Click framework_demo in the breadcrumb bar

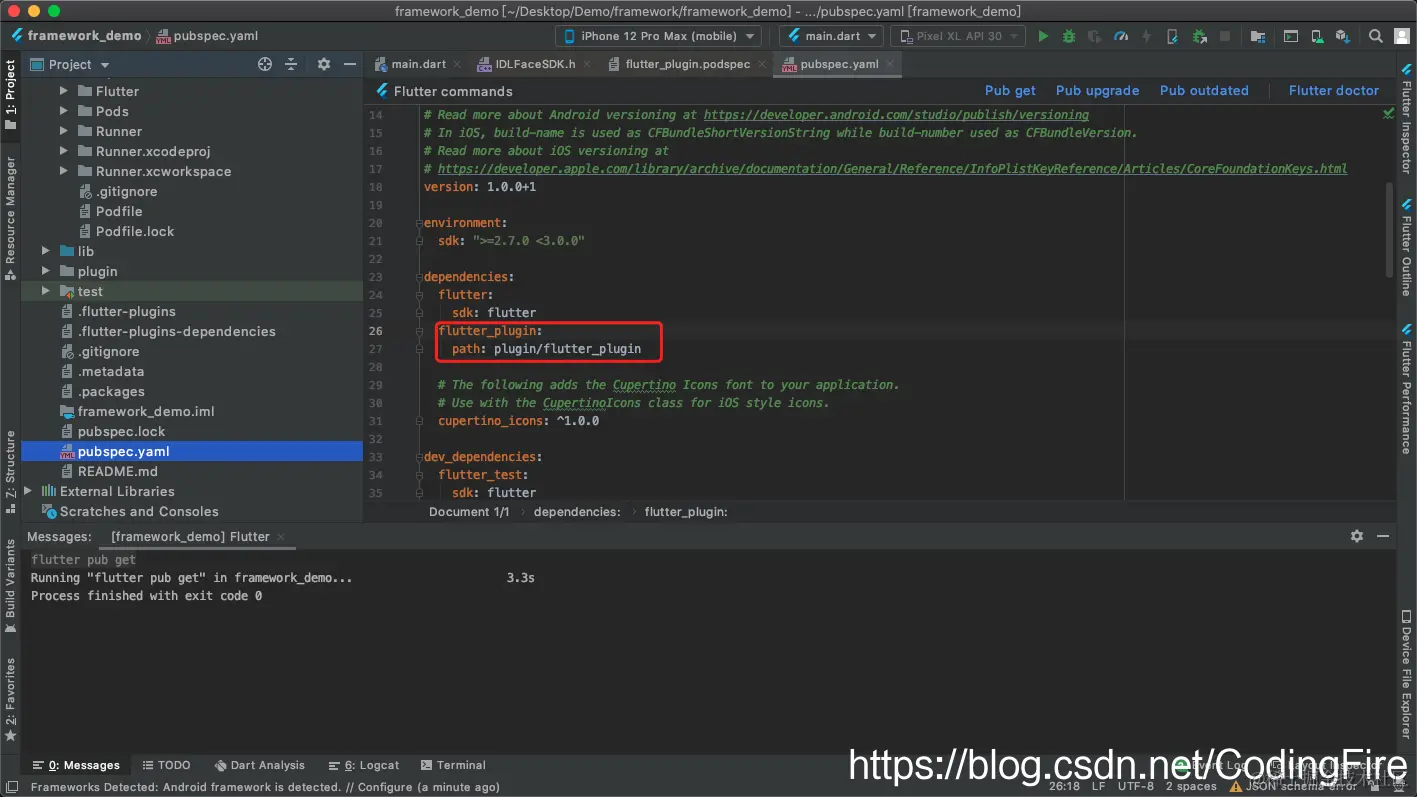pos(85,36)
